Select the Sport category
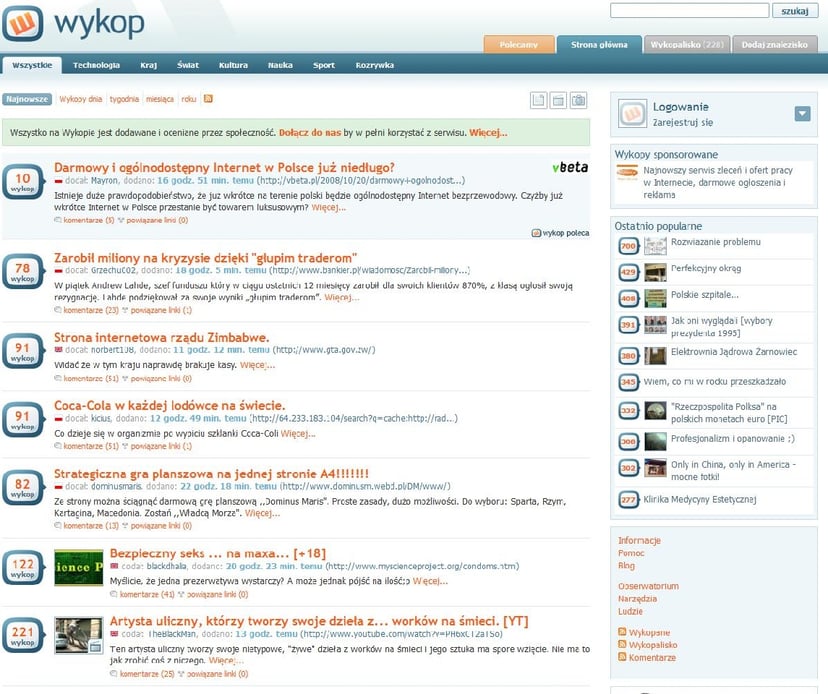Image resolution: width=828 pixels, height=694 pixels. click(x=324, y=65)
